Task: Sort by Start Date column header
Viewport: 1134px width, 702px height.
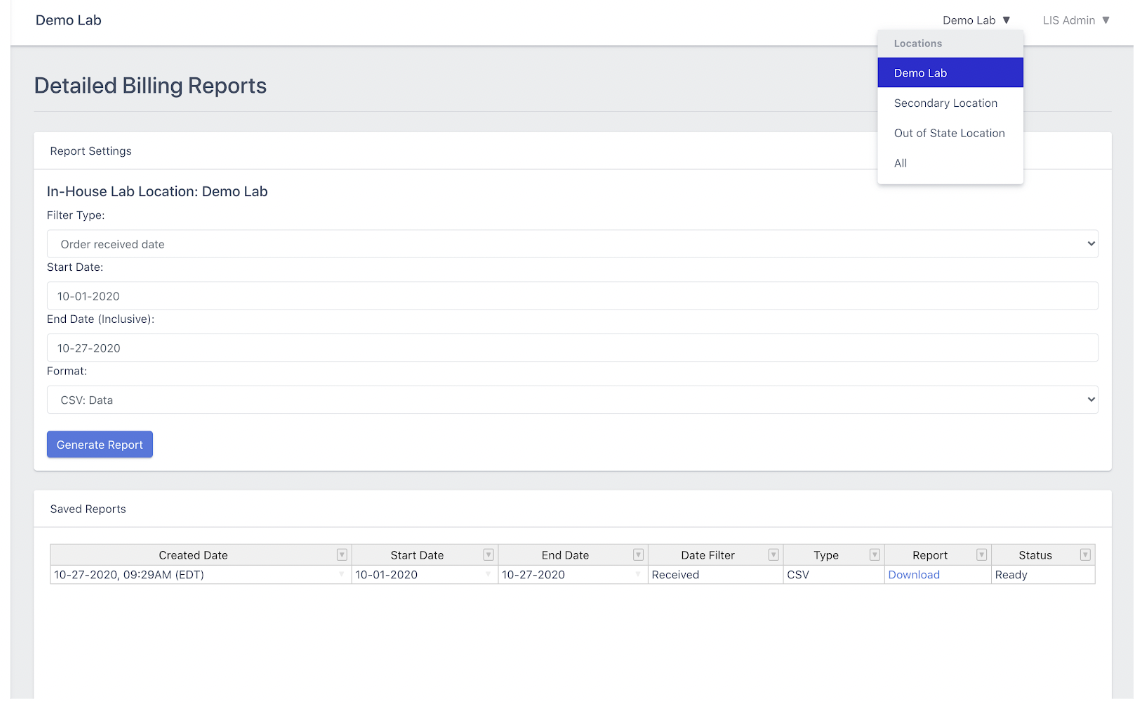Action: (417, 555)
